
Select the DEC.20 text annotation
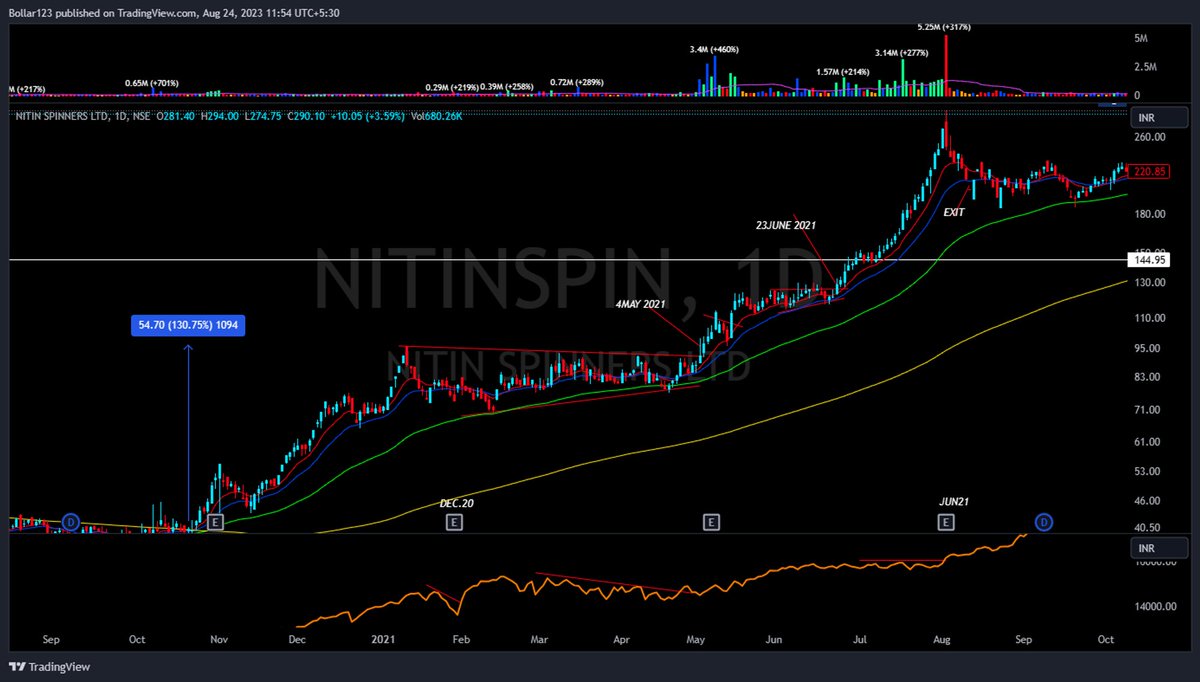pyautogui.click(x=456, y=504)
